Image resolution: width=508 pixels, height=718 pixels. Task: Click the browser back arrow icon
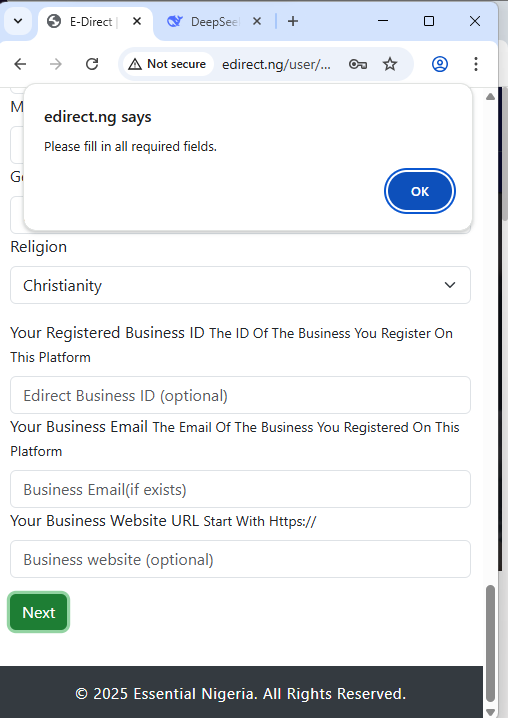20,64
